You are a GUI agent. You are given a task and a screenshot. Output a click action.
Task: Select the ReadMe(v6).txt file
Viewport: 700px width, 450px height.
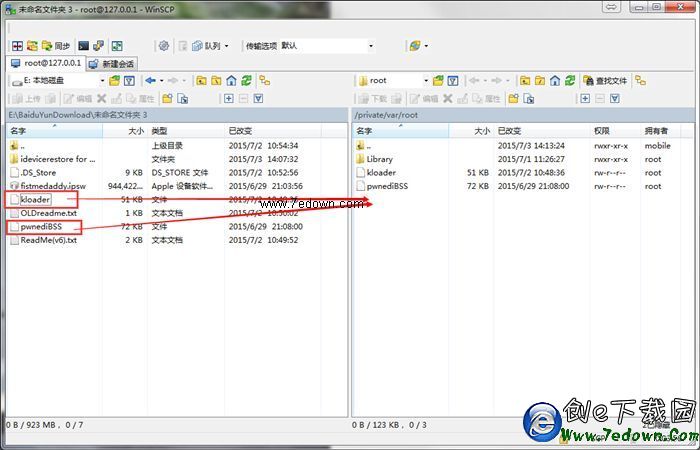43,240
